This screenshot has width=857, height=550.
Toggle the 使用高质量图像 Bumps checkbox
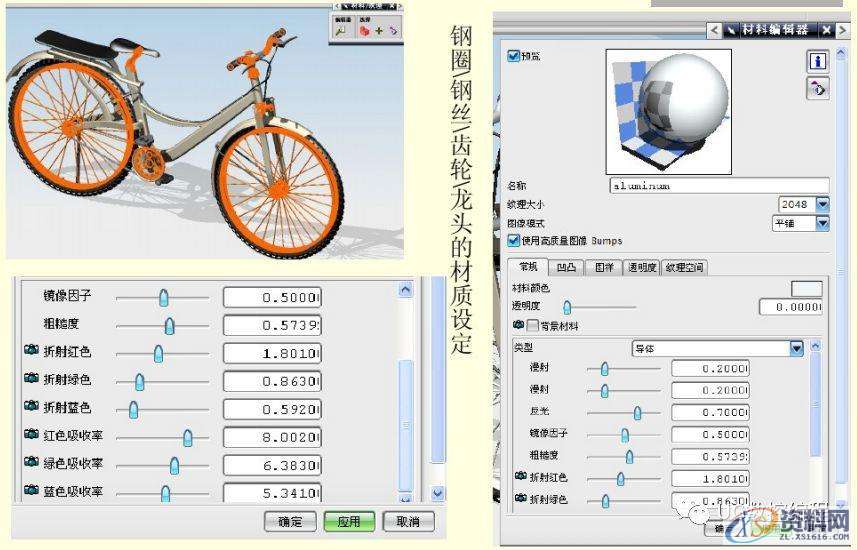(x=514, y=241)
